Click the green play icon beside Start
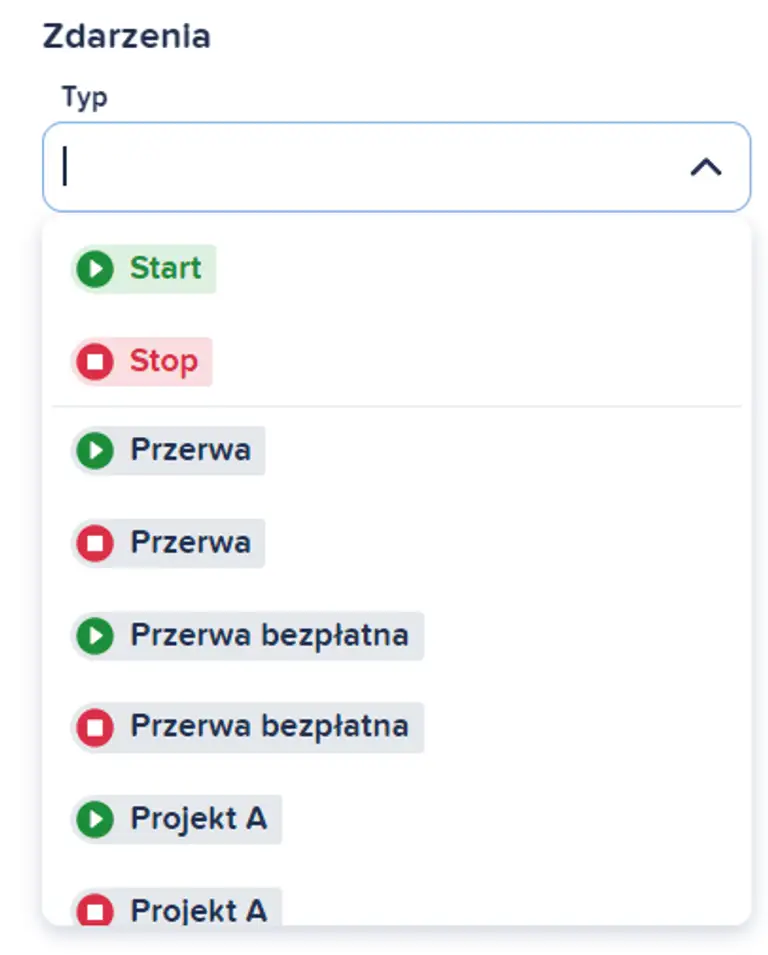Image resolution: width=768 pixels, height=955 pixels. coord(96,269)
